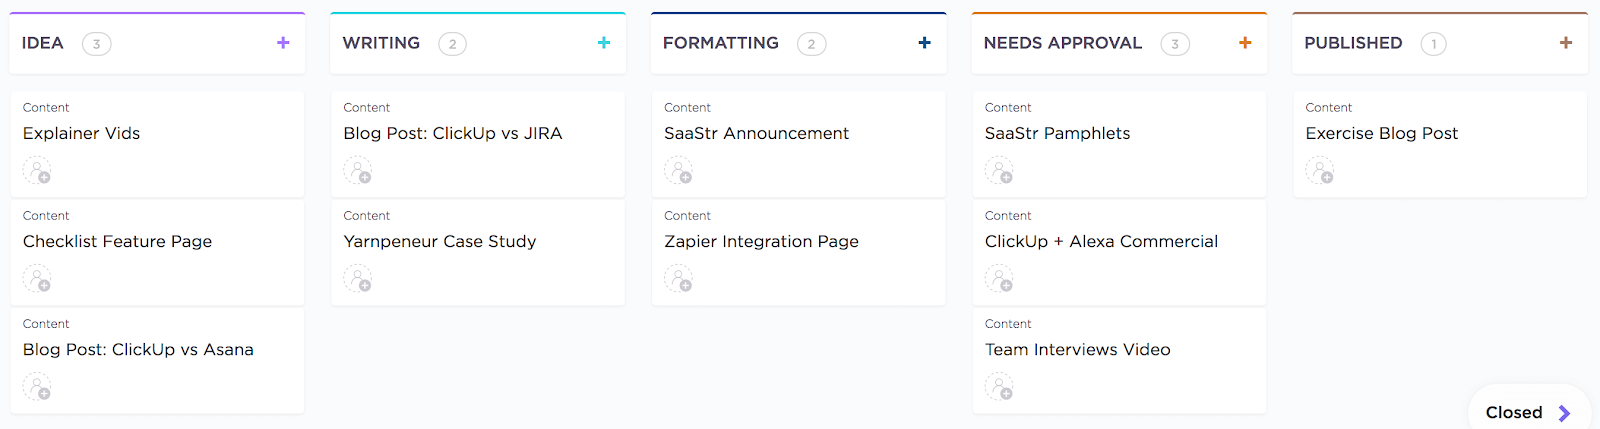Click the plus icon in IDEA column
The image size is (1600, 429).
pyautogui.click(x=283, y=43)
